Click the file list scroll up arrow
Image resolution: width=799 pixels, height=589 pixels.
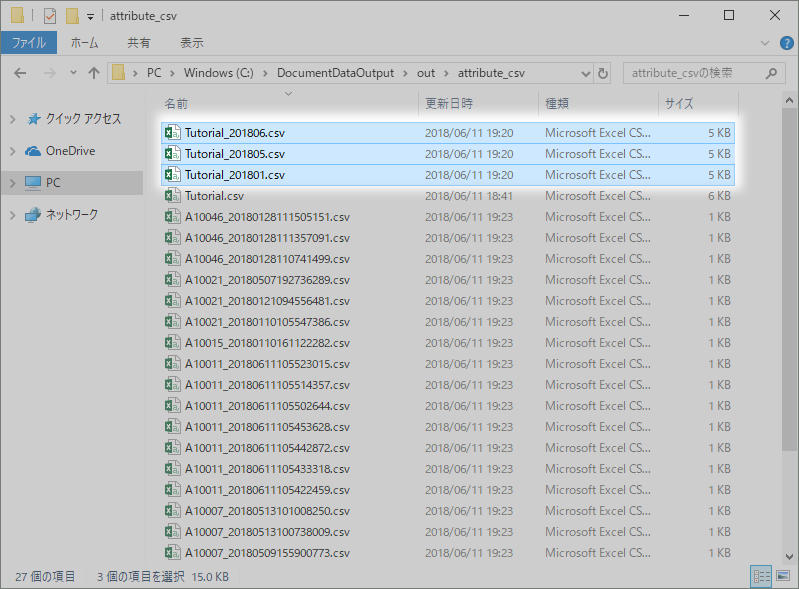789,100
